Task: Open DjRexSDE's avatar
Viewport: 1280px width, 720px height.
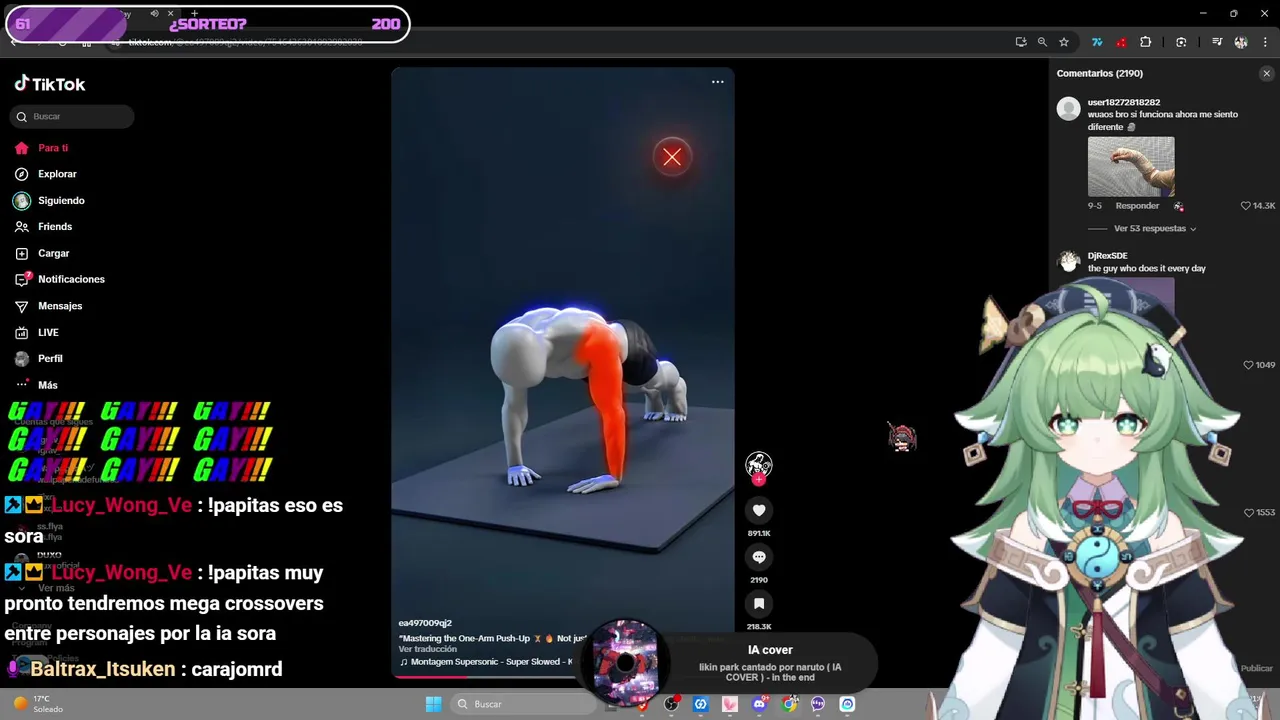Action: pos(1069,262)
